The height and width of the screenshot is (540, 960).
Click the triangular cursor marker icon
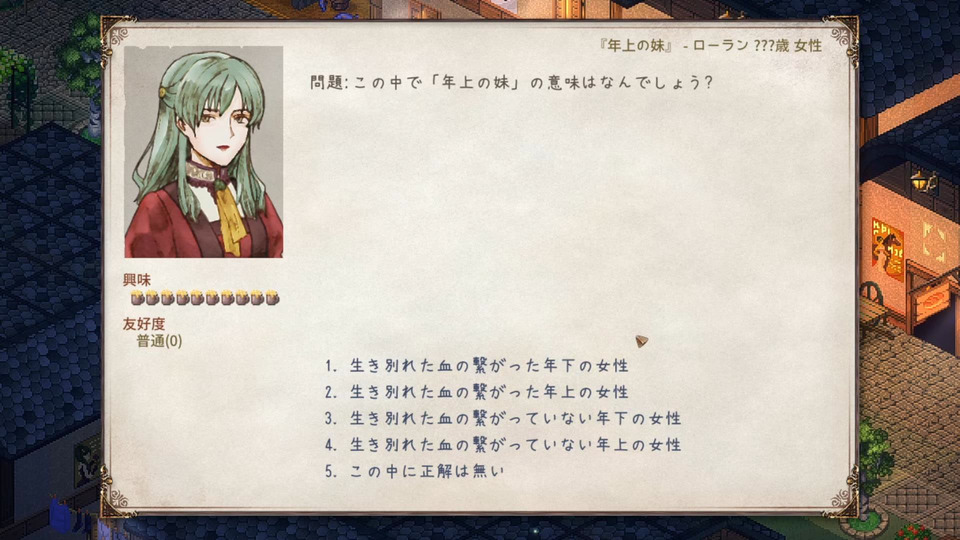(641, 341)
